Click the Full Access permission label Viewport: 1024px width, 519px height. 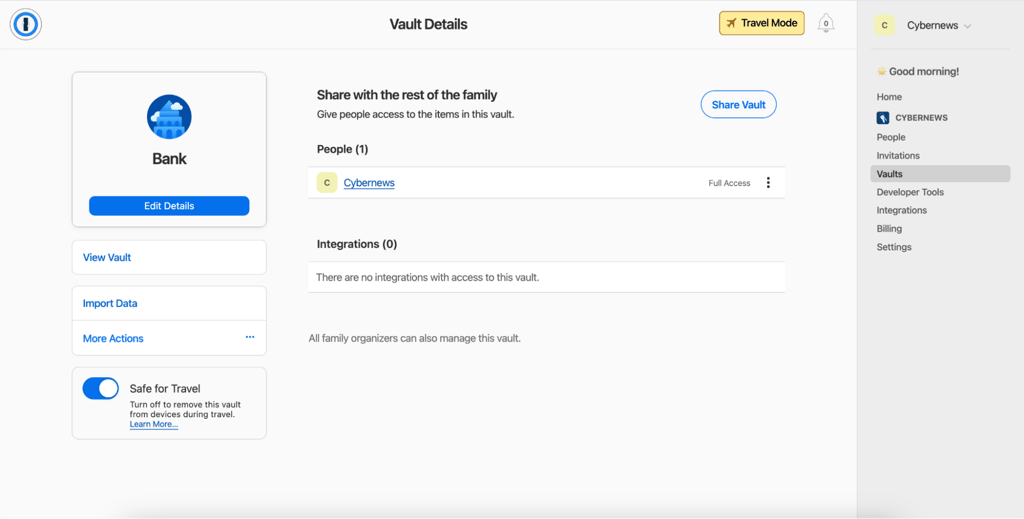point(729,183)
